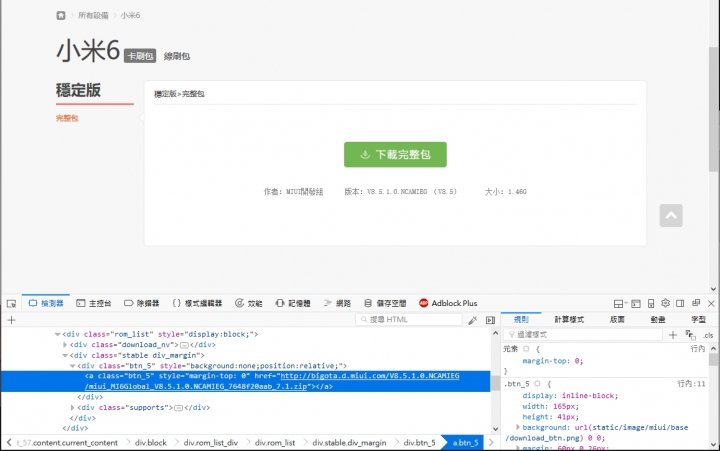
Task: Open the 儲存空間 storage tab
Action: [x=385, y=303]
